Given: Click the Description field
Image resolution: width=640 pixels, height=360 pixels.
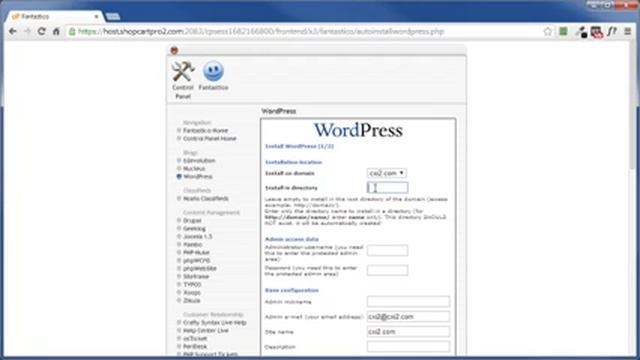Looking at the screenshot, I should click(x=408, y=347).
